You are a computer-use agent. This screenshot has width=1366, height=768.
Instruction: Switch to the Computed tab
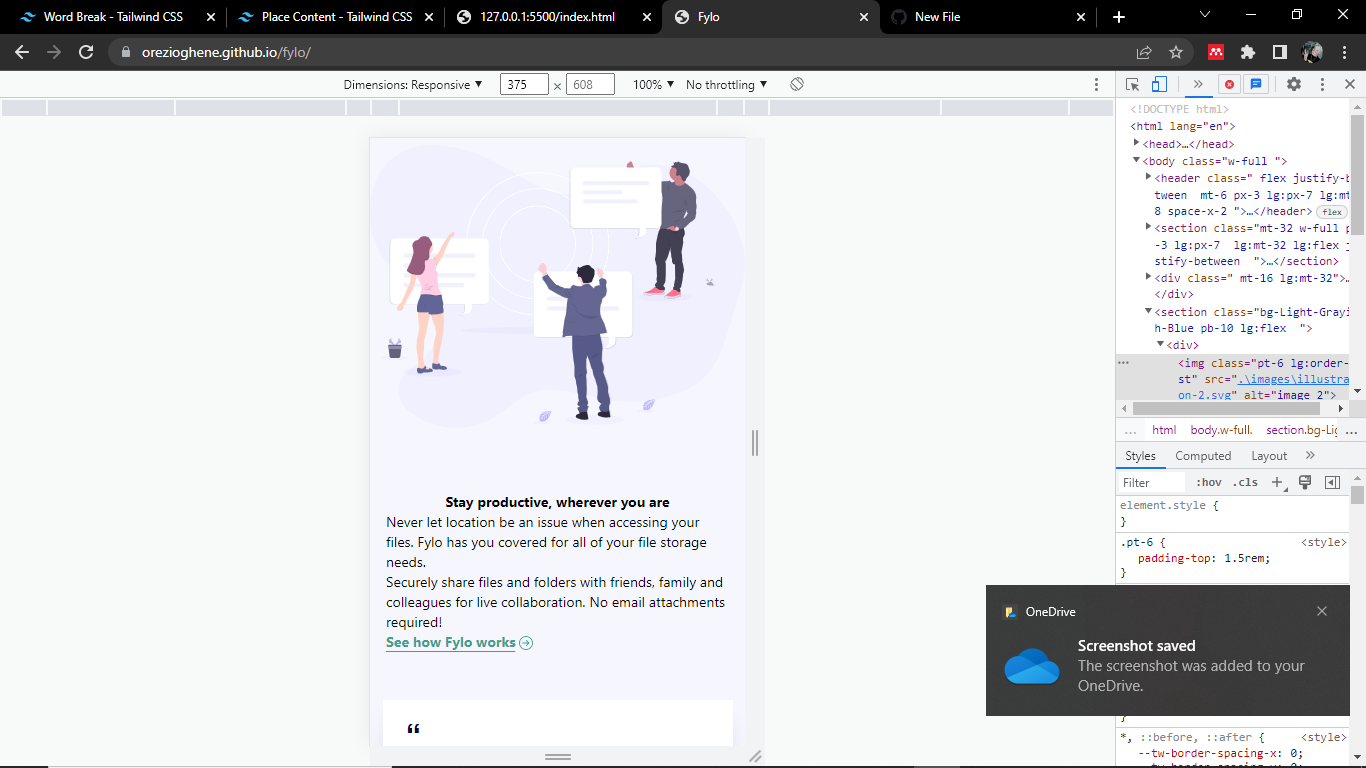pyautogui.click(x=1203, y=456)
